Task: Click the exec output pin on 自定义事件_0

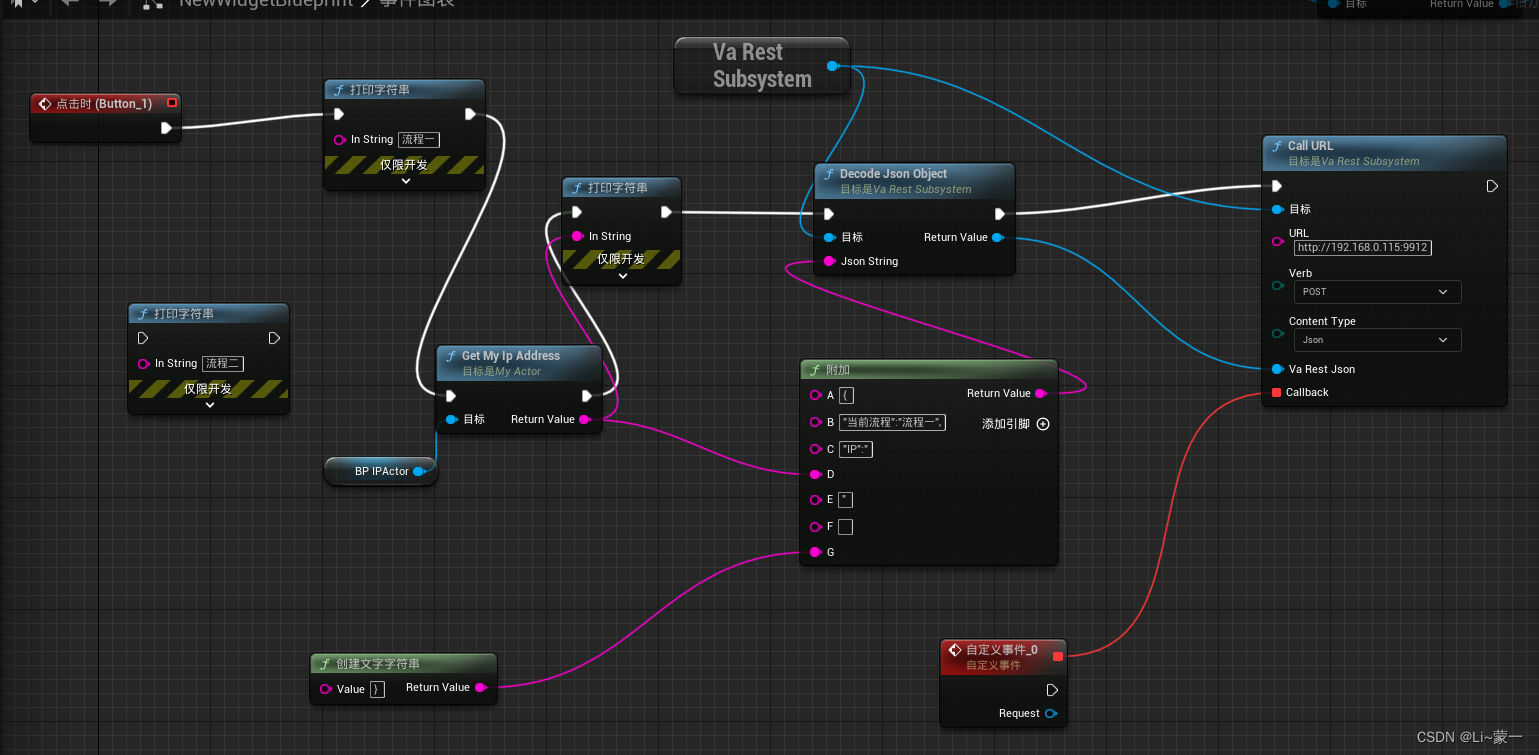Action: click(x=1051, y=690)
